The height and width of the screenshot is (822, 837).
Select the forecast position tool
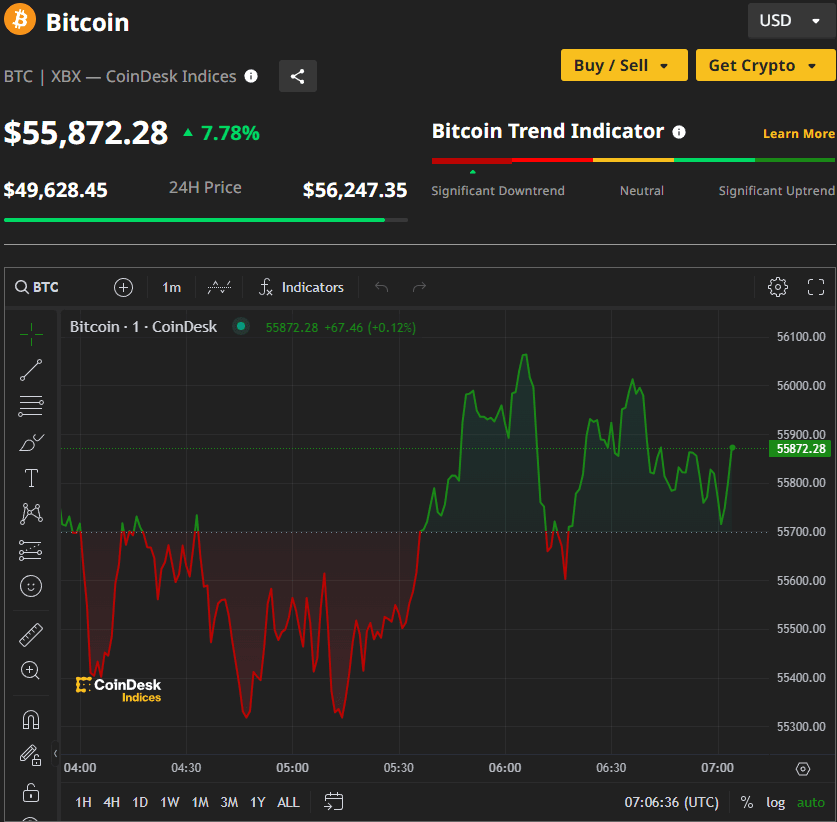pos(31,550)
